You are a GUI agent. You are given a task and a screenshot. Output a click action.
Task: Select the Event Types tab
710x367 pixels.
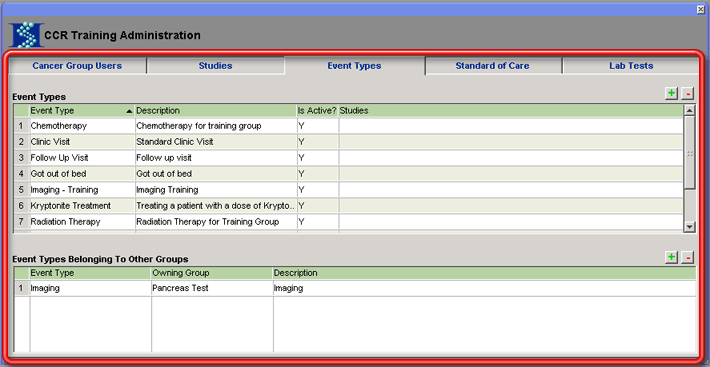[x=354, y=66]
